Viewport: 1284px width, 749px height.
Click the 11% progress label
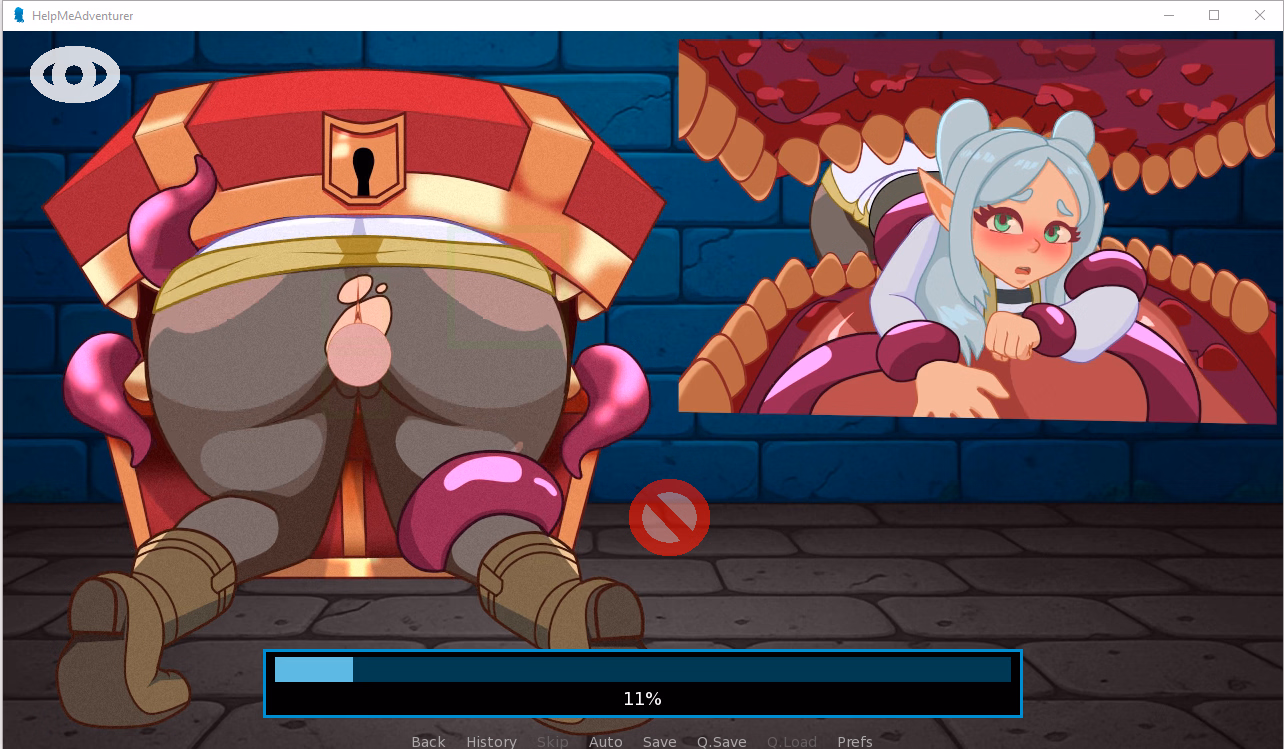(x=642, y=699)
